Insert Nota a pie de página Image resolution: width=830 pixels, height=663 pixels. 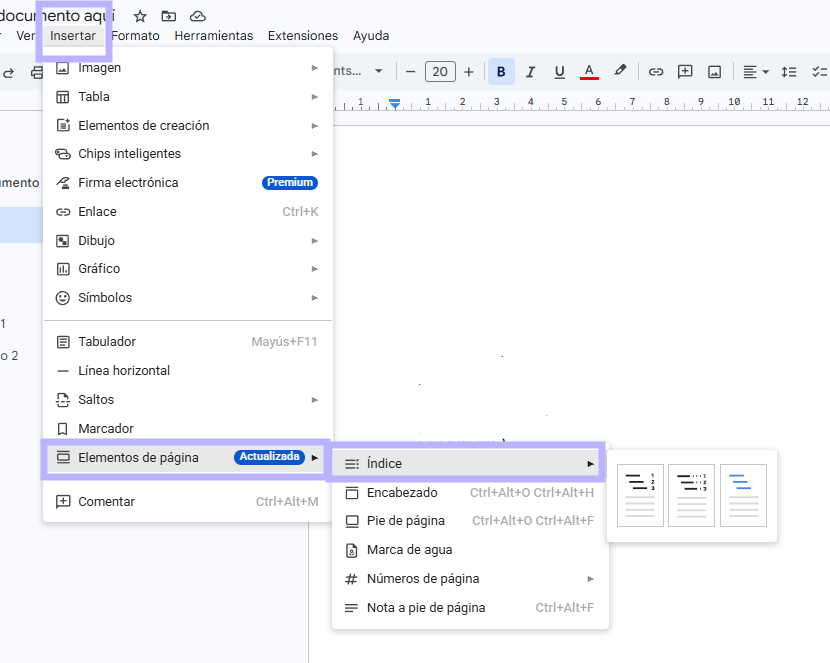click(x=470, y=608)
